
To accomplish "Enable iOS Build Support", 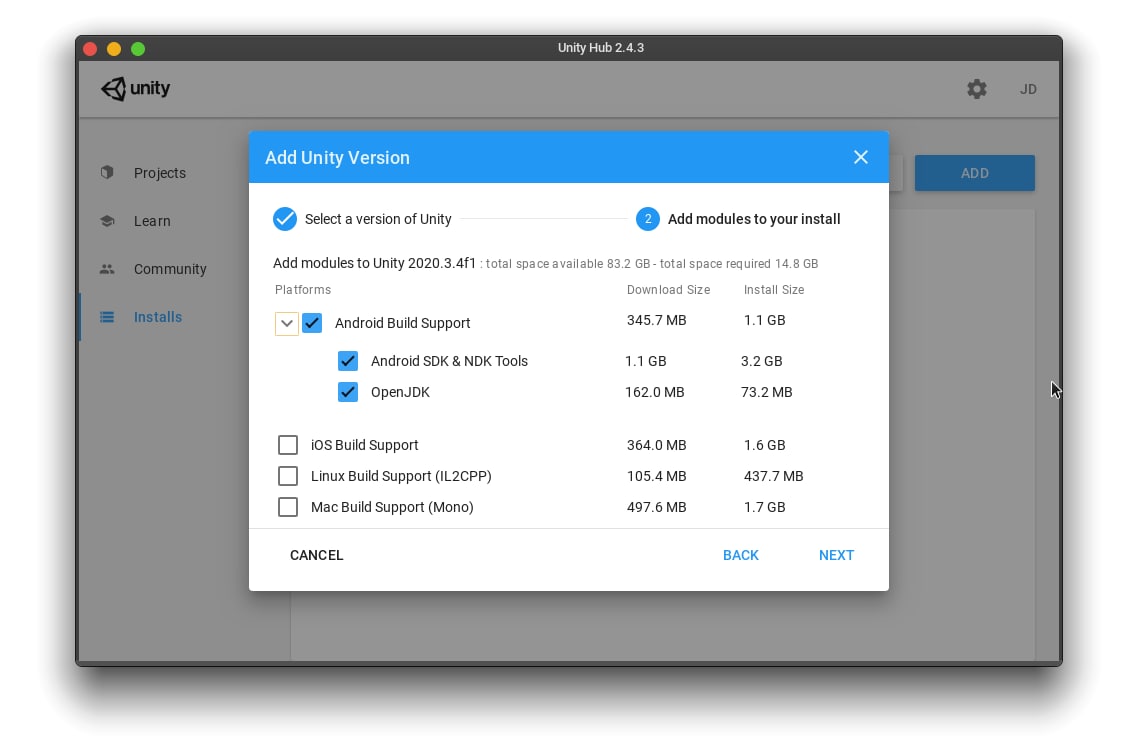I will tap(288, 444).
